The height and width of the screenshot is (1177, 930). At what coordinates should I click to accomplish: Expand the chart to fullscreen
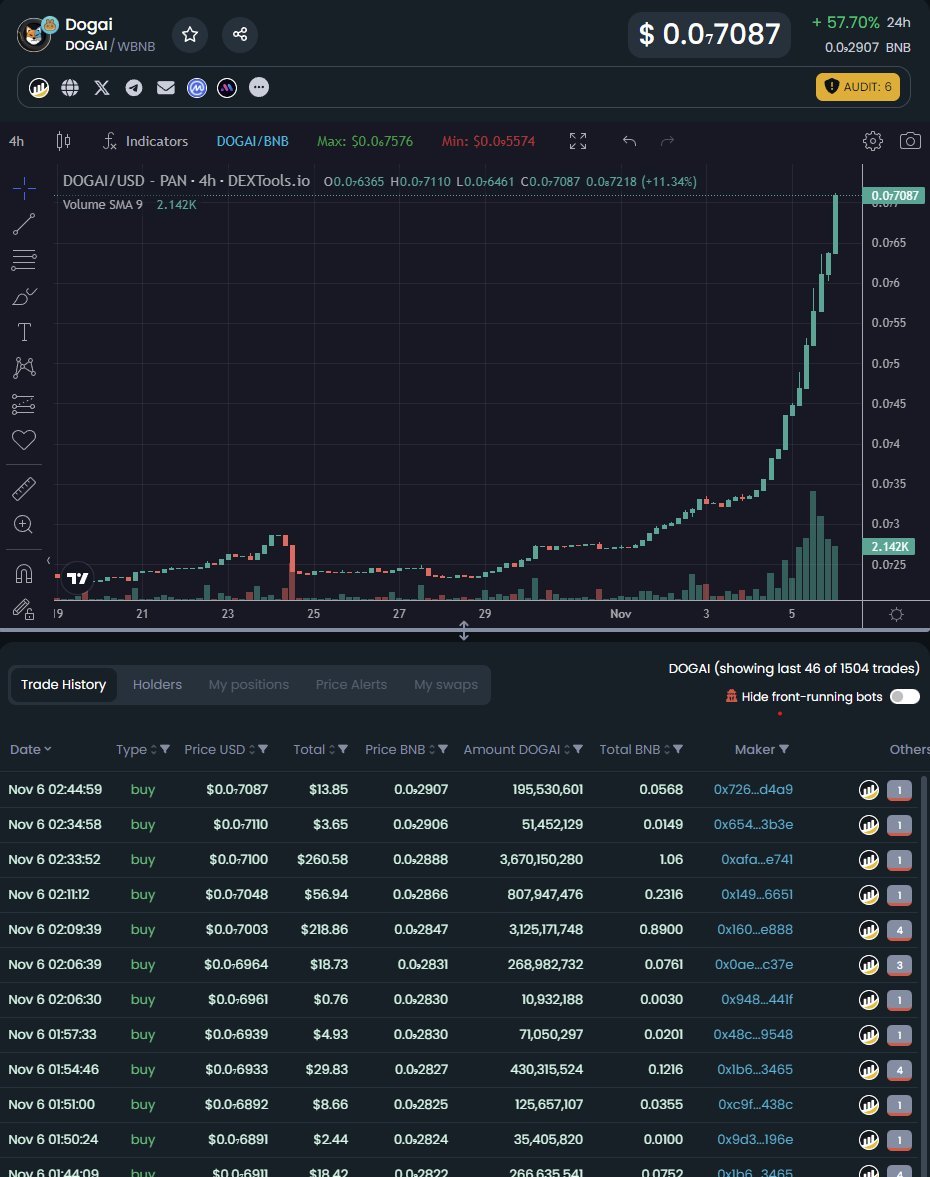click(577, 141)
